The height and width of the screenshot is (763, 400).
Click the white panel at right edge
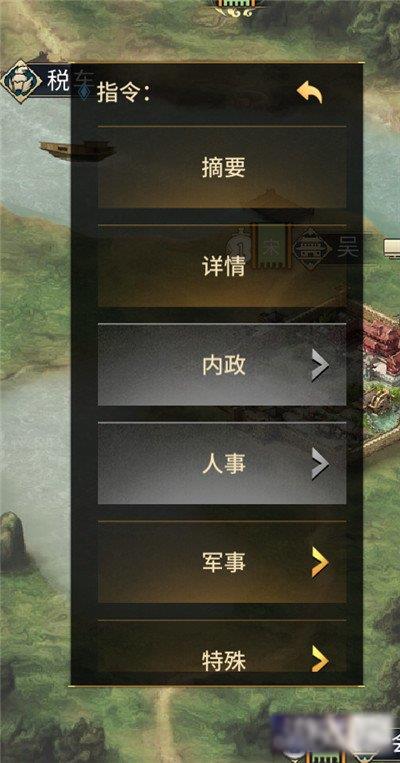tap(392, 246)
